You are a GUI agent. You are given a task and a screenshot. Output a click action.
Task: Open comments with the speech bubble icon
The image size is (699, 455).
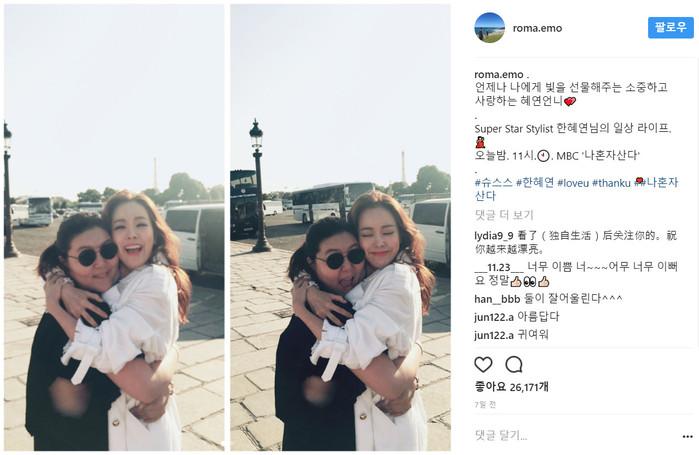tap(514, 365)
